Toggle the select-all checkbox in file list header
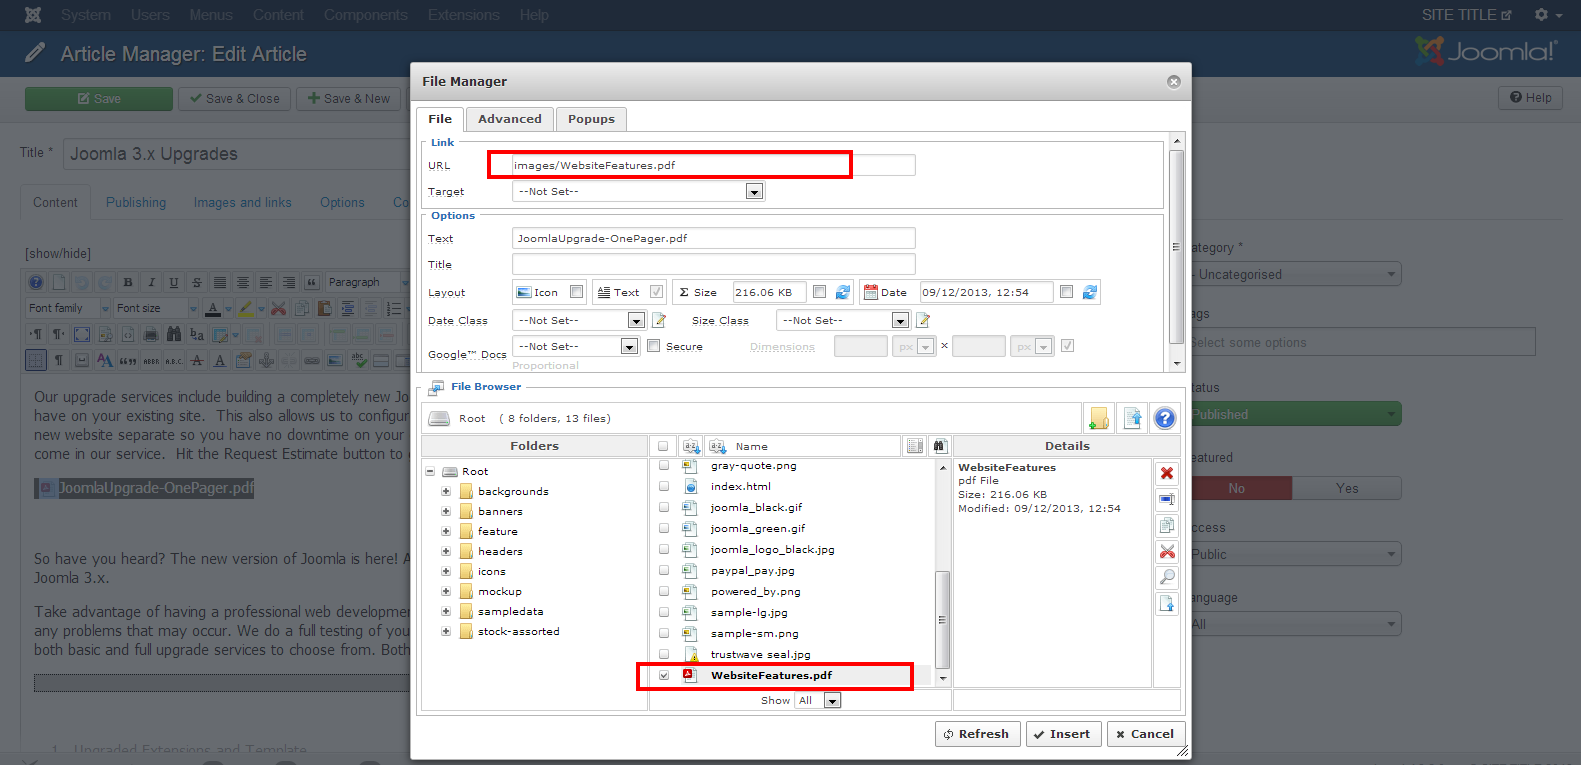The image size is (1581, 765). click(x=663, y=447)
